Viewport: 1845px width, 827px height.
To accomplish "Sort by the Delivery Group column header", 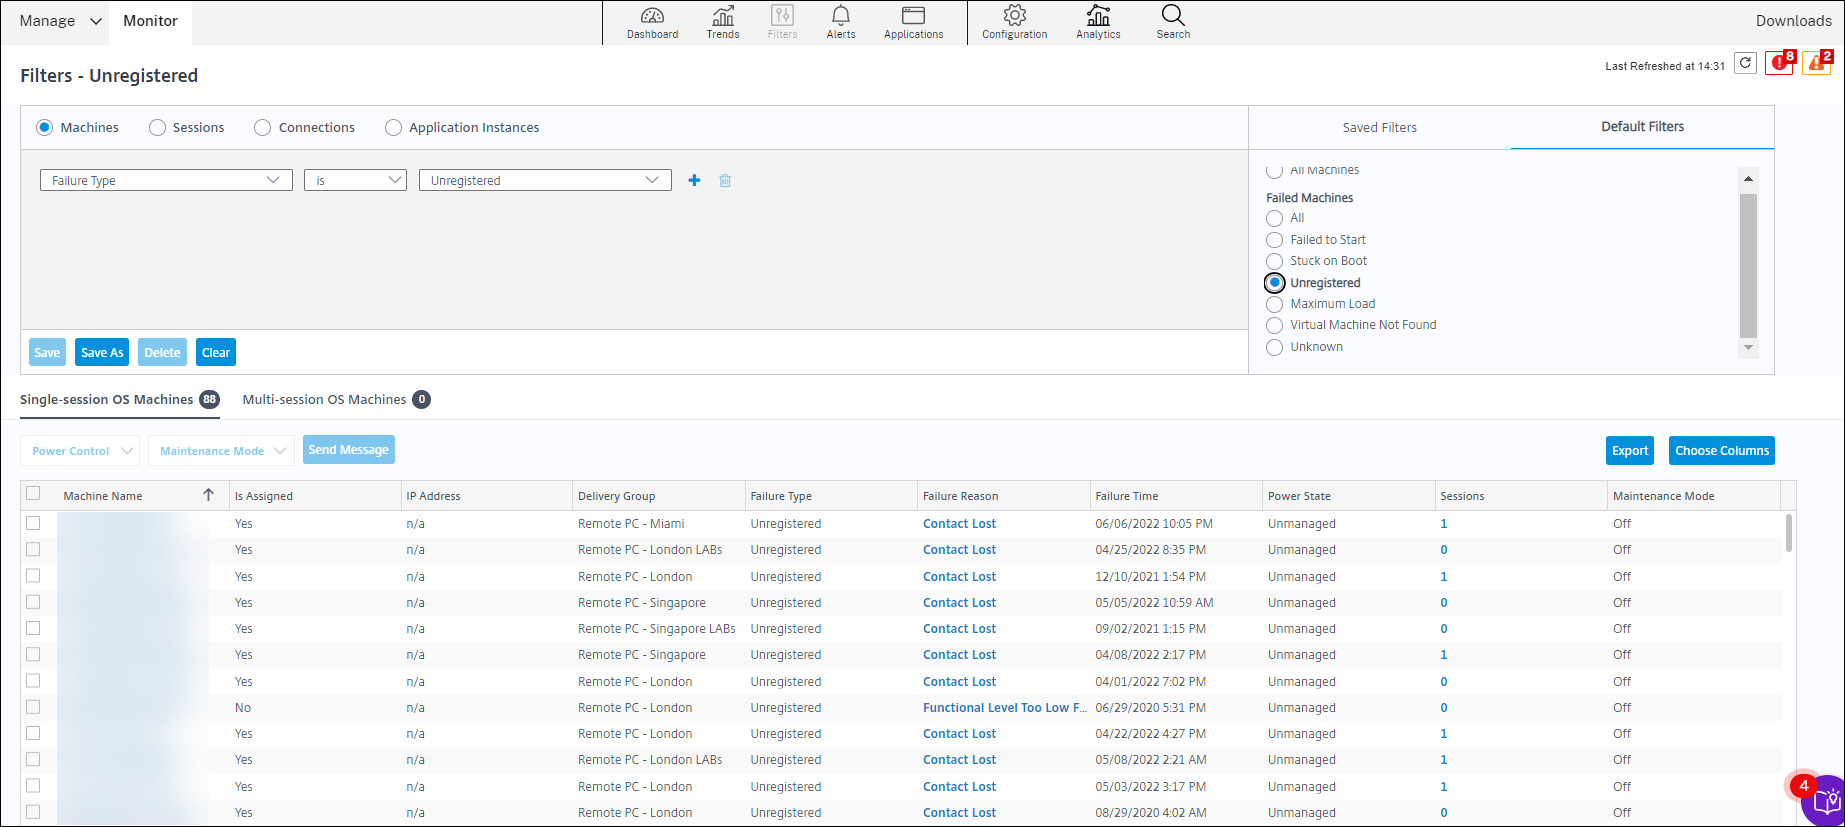I will tap(659, 495).
